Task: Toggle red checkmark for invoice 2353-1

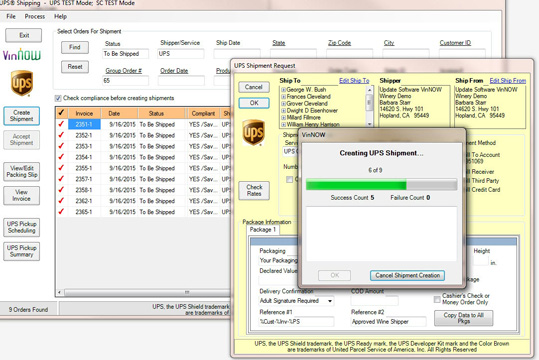Action: 61,146
